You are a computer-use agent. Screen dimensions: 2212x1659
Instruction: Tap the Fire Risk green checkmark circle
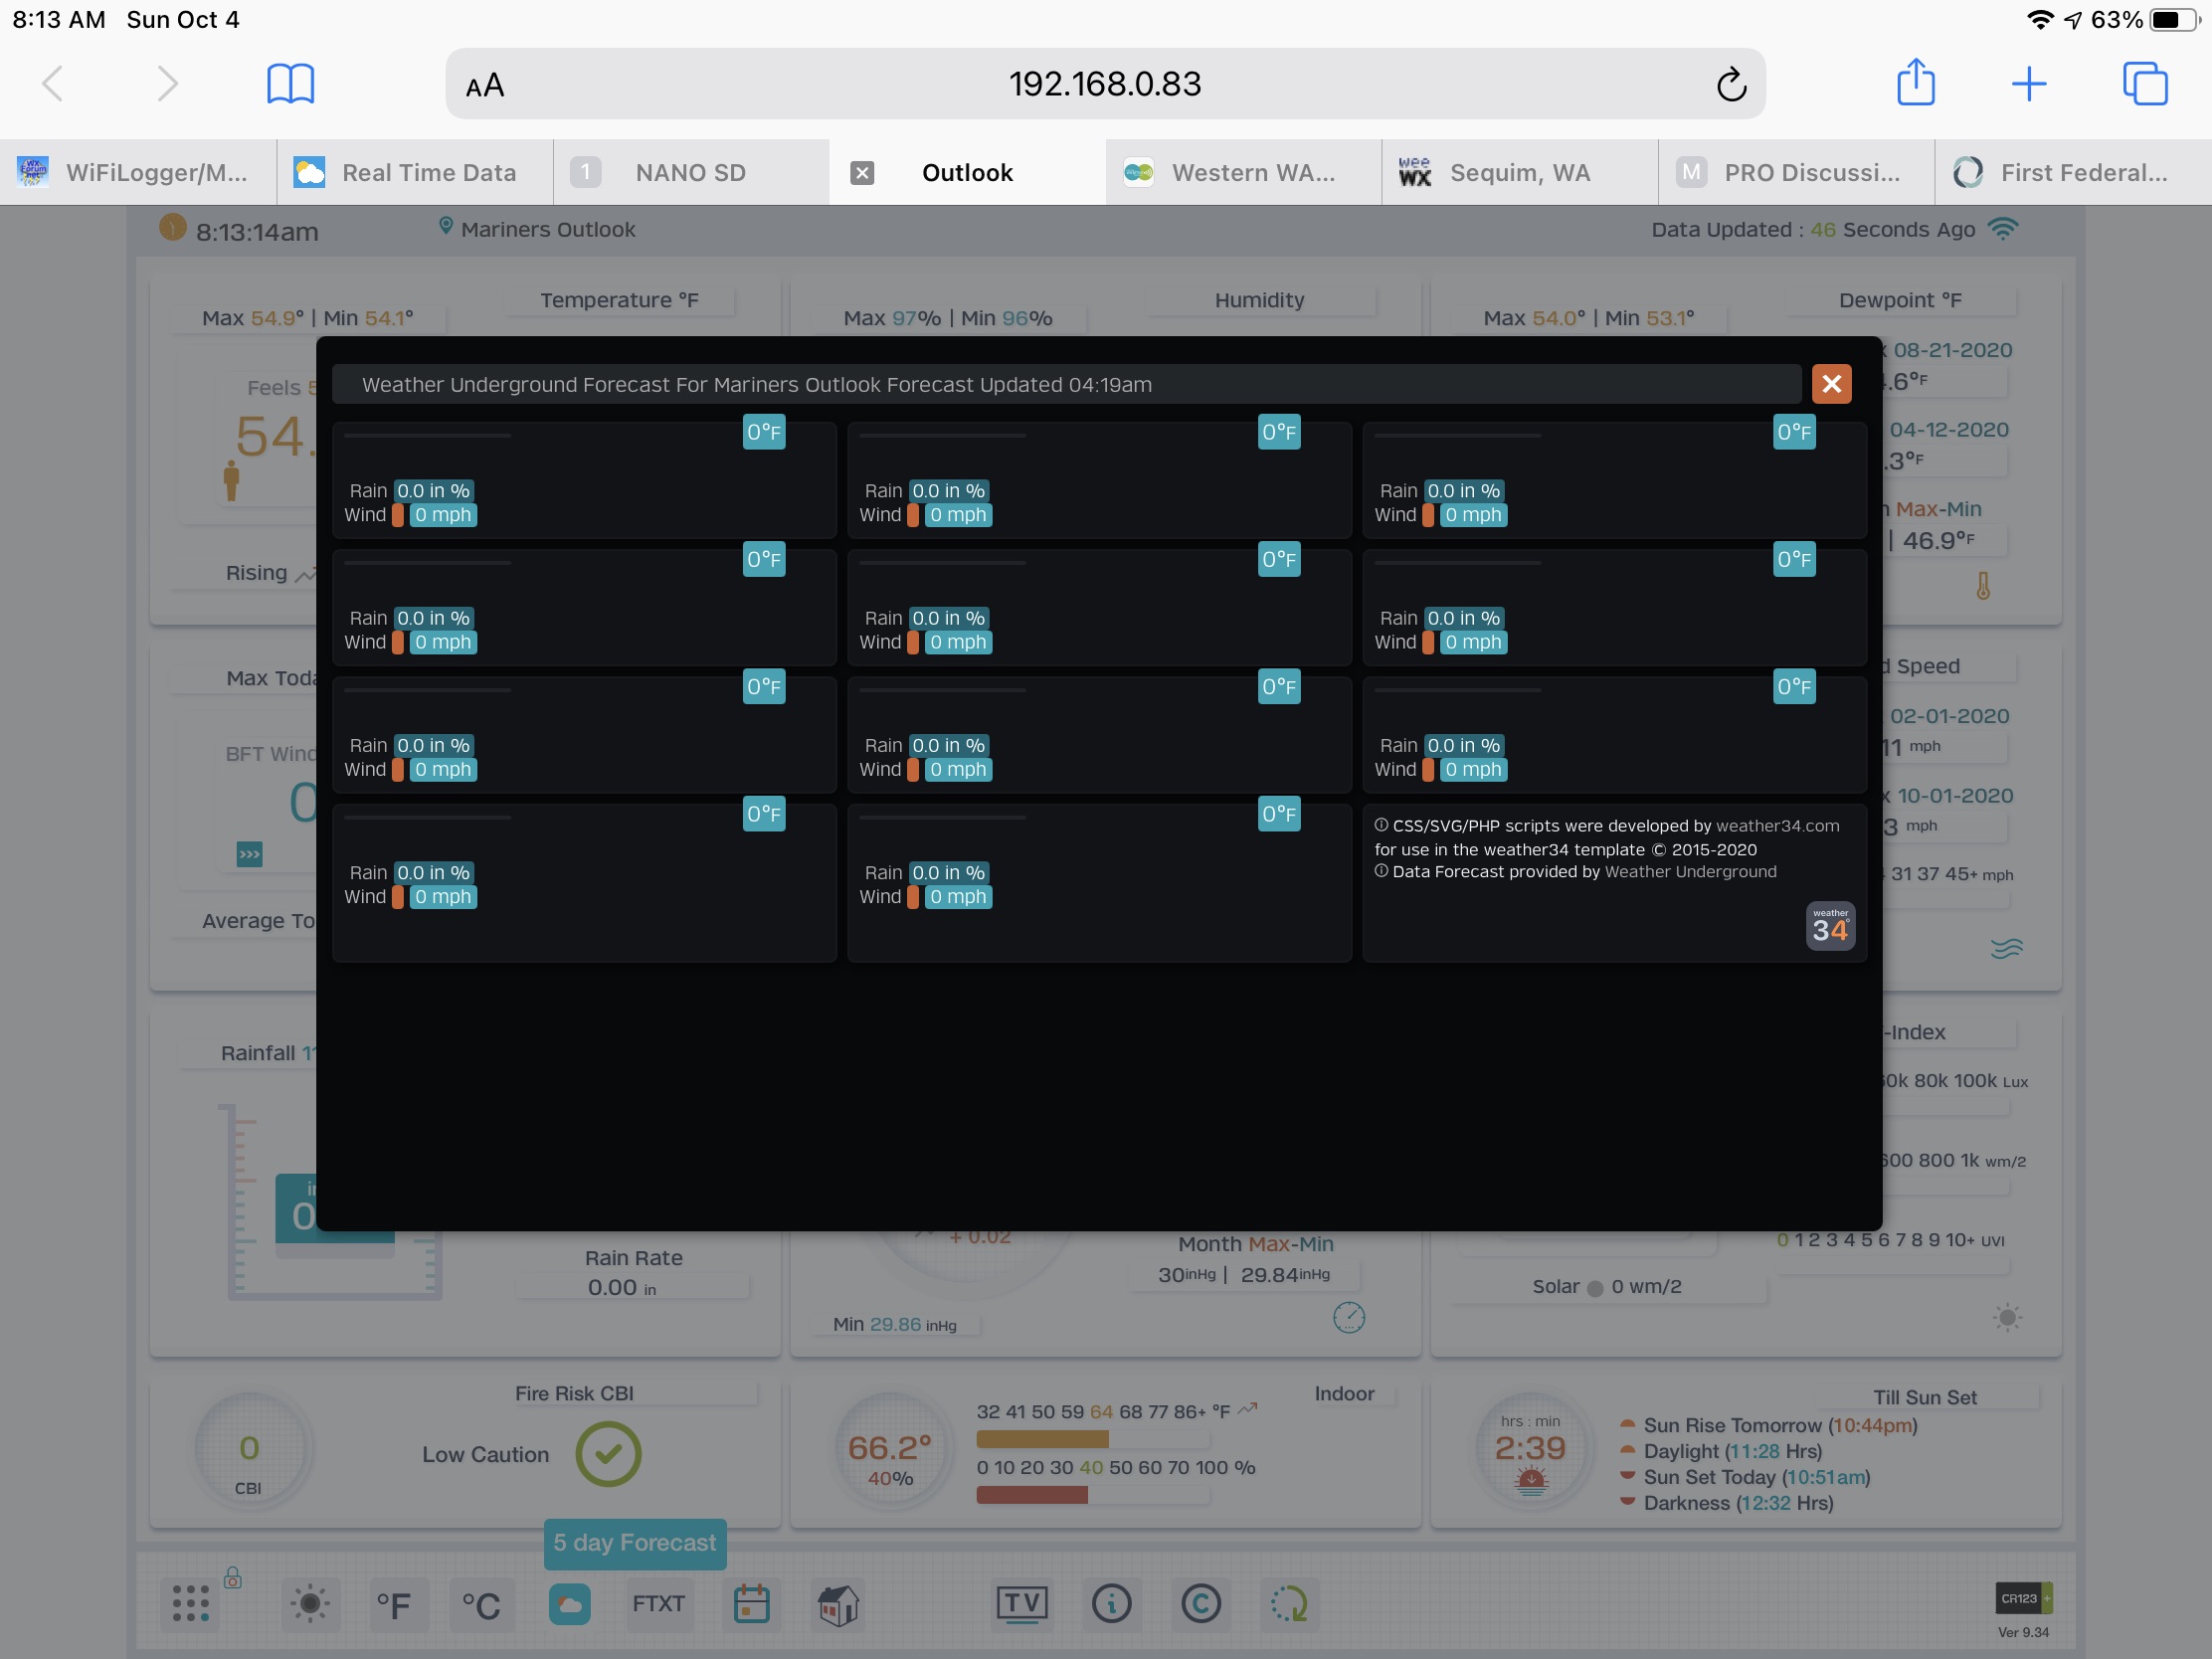click(608, 1454)
